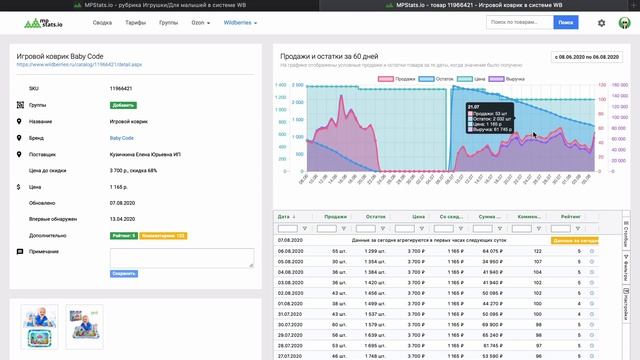
Task: Open the Baby Code brand link
Action: (x=122, y=138)
